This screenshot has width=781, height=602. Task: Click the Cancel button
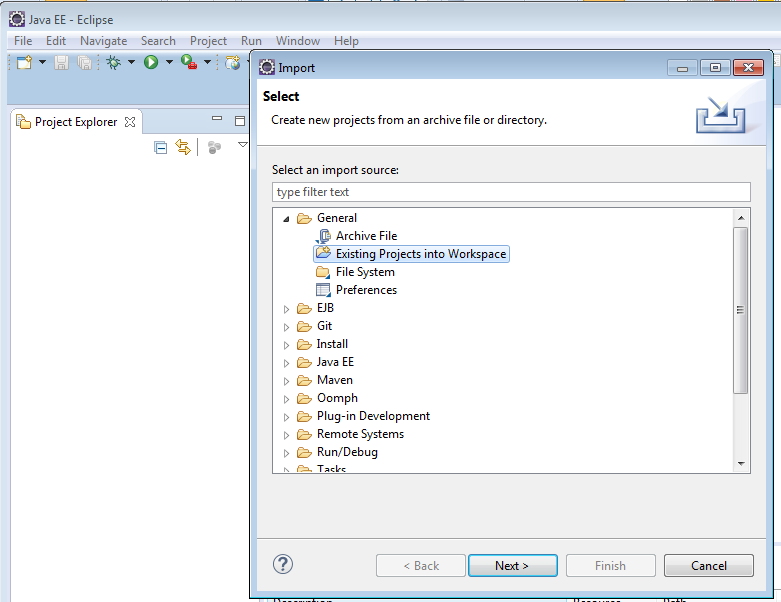(709, 566)
